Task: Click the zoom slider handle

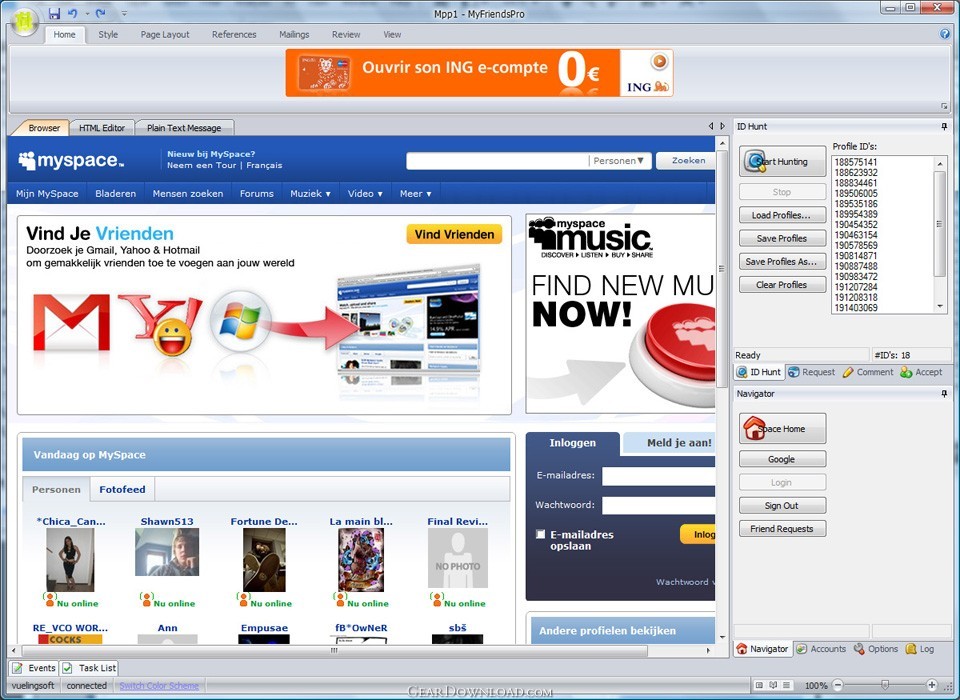Action: click(x=885, y=685)
